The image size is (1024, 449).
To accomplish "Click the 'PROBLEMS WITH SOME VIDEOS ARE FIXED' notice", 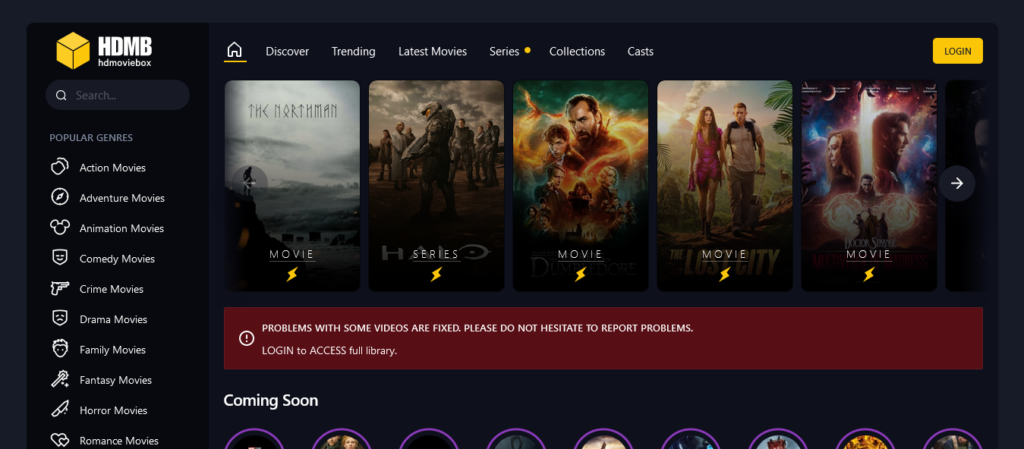I will pyautogui.click(x=477, y=328).
